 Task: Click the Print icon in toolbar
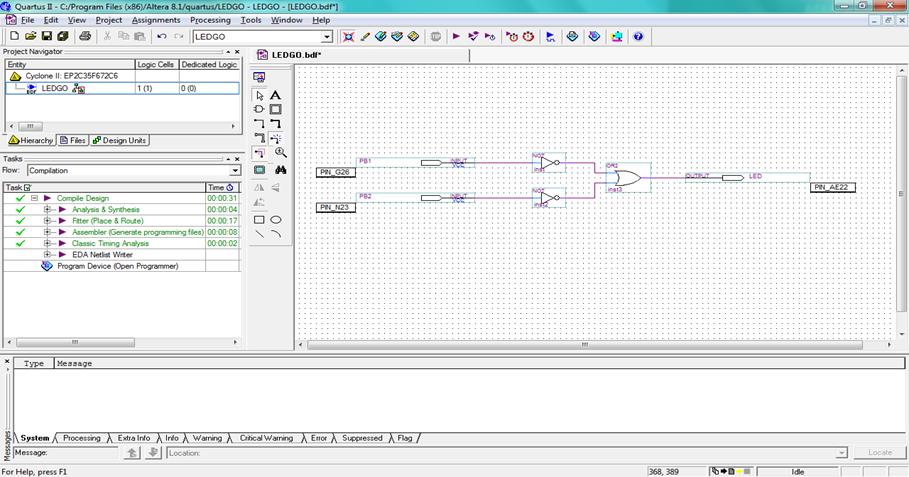tap(85, 36)
